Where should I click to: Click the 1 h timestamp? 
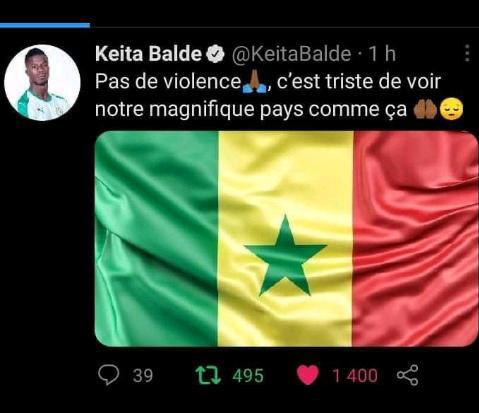[382, 53]
